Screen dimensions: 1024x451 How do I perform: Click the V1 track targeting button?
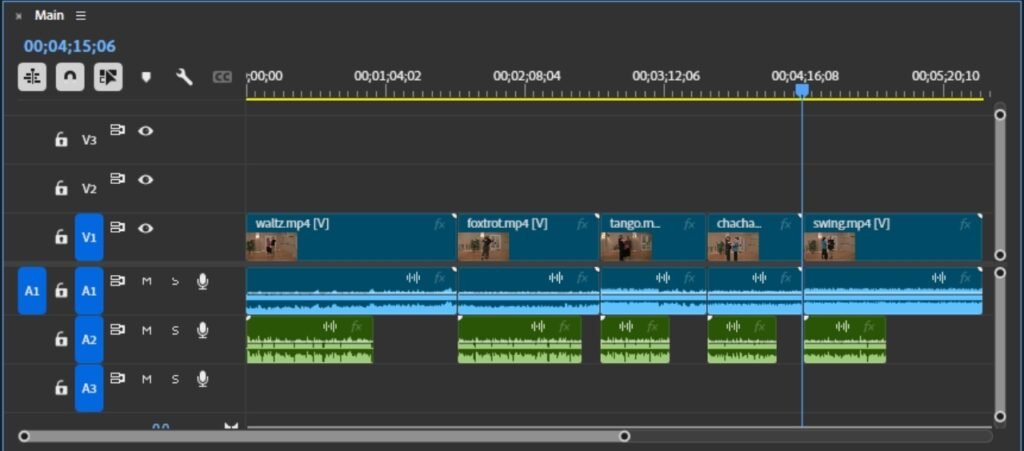click(x=89, y=237)
